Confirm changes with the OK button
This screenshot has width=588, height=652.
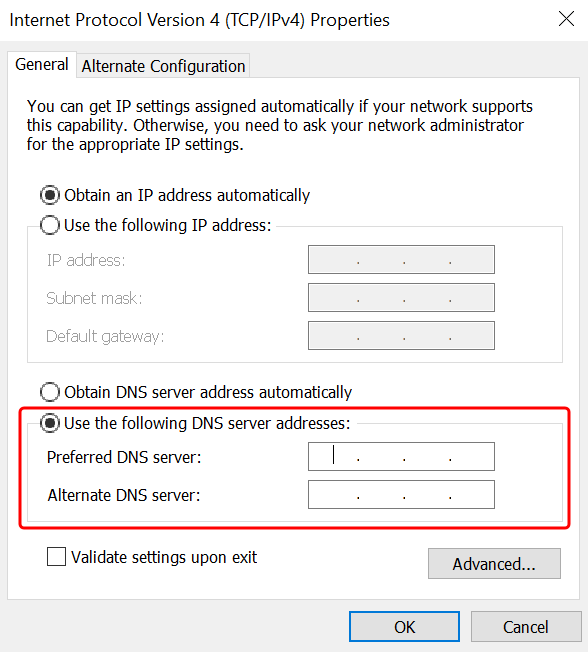(404, 626)
